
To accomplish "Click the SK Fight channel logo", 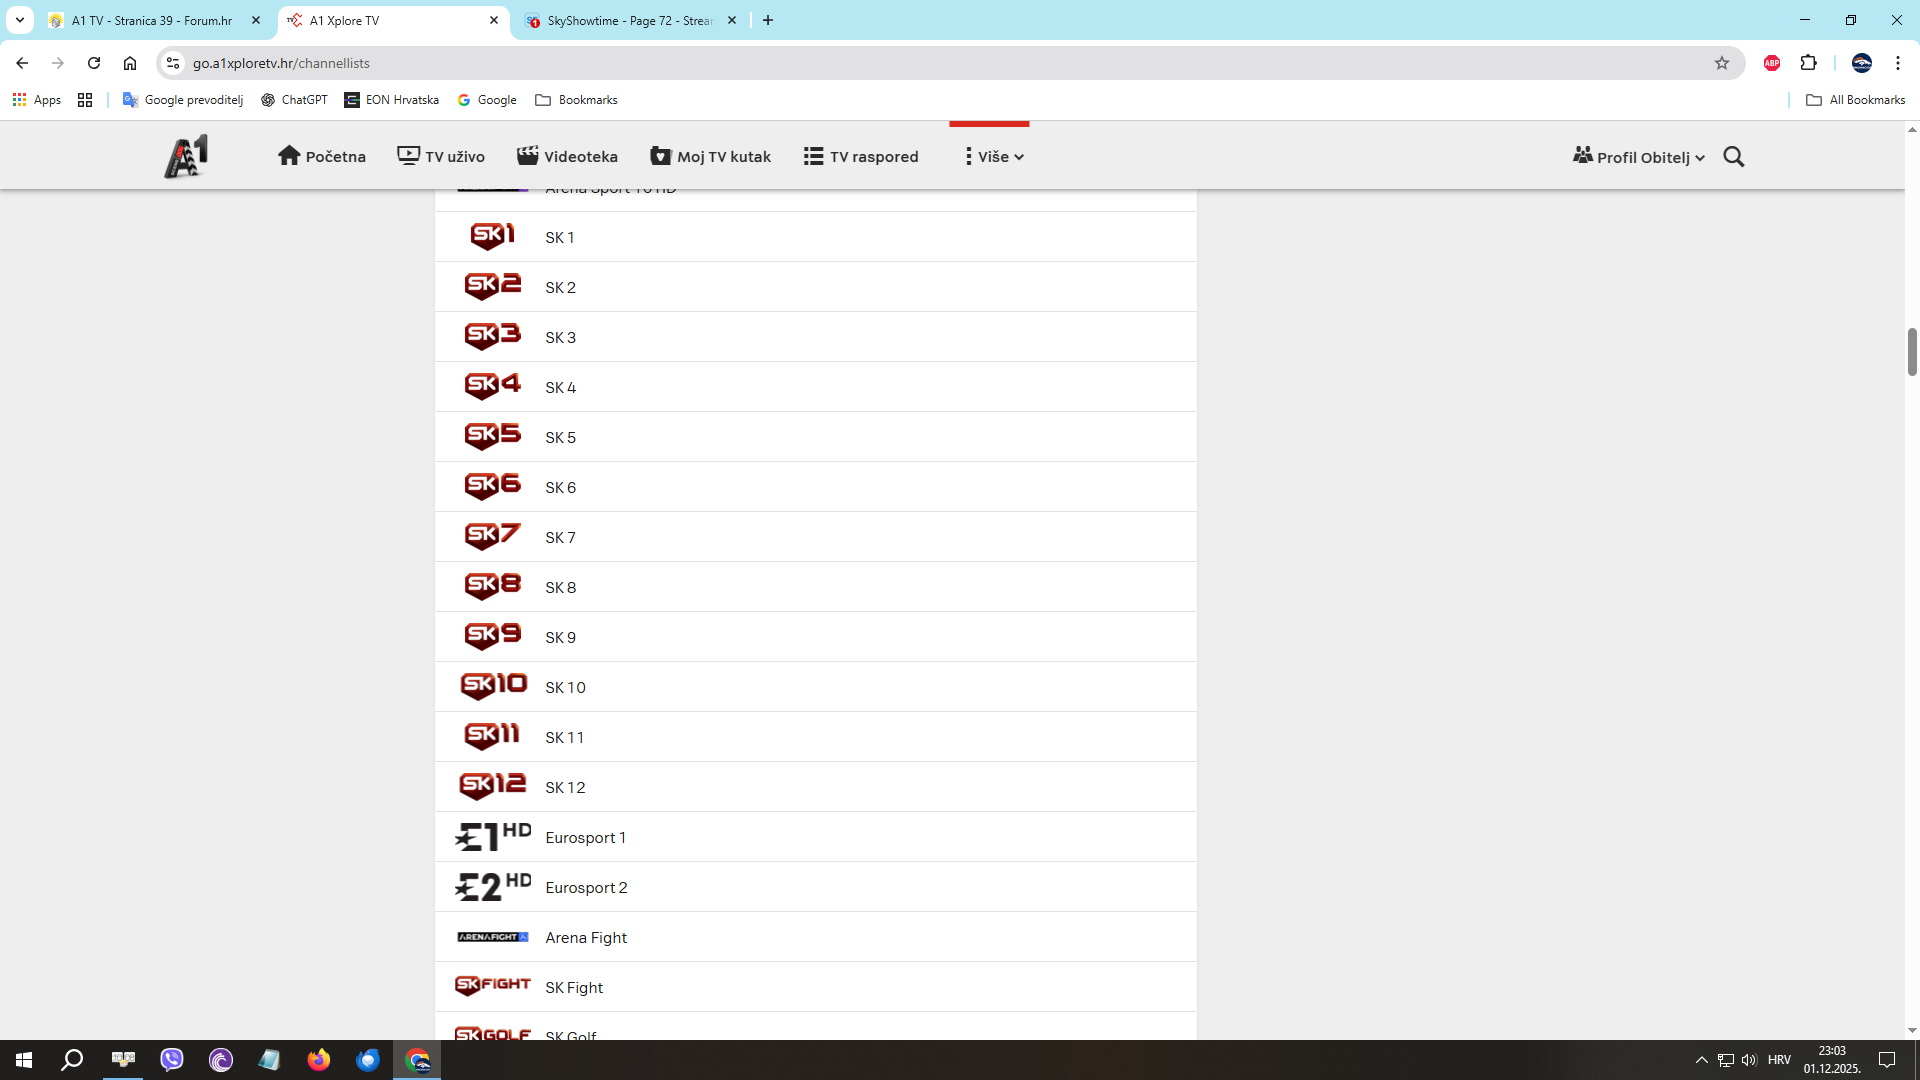I will coord(492,986).
